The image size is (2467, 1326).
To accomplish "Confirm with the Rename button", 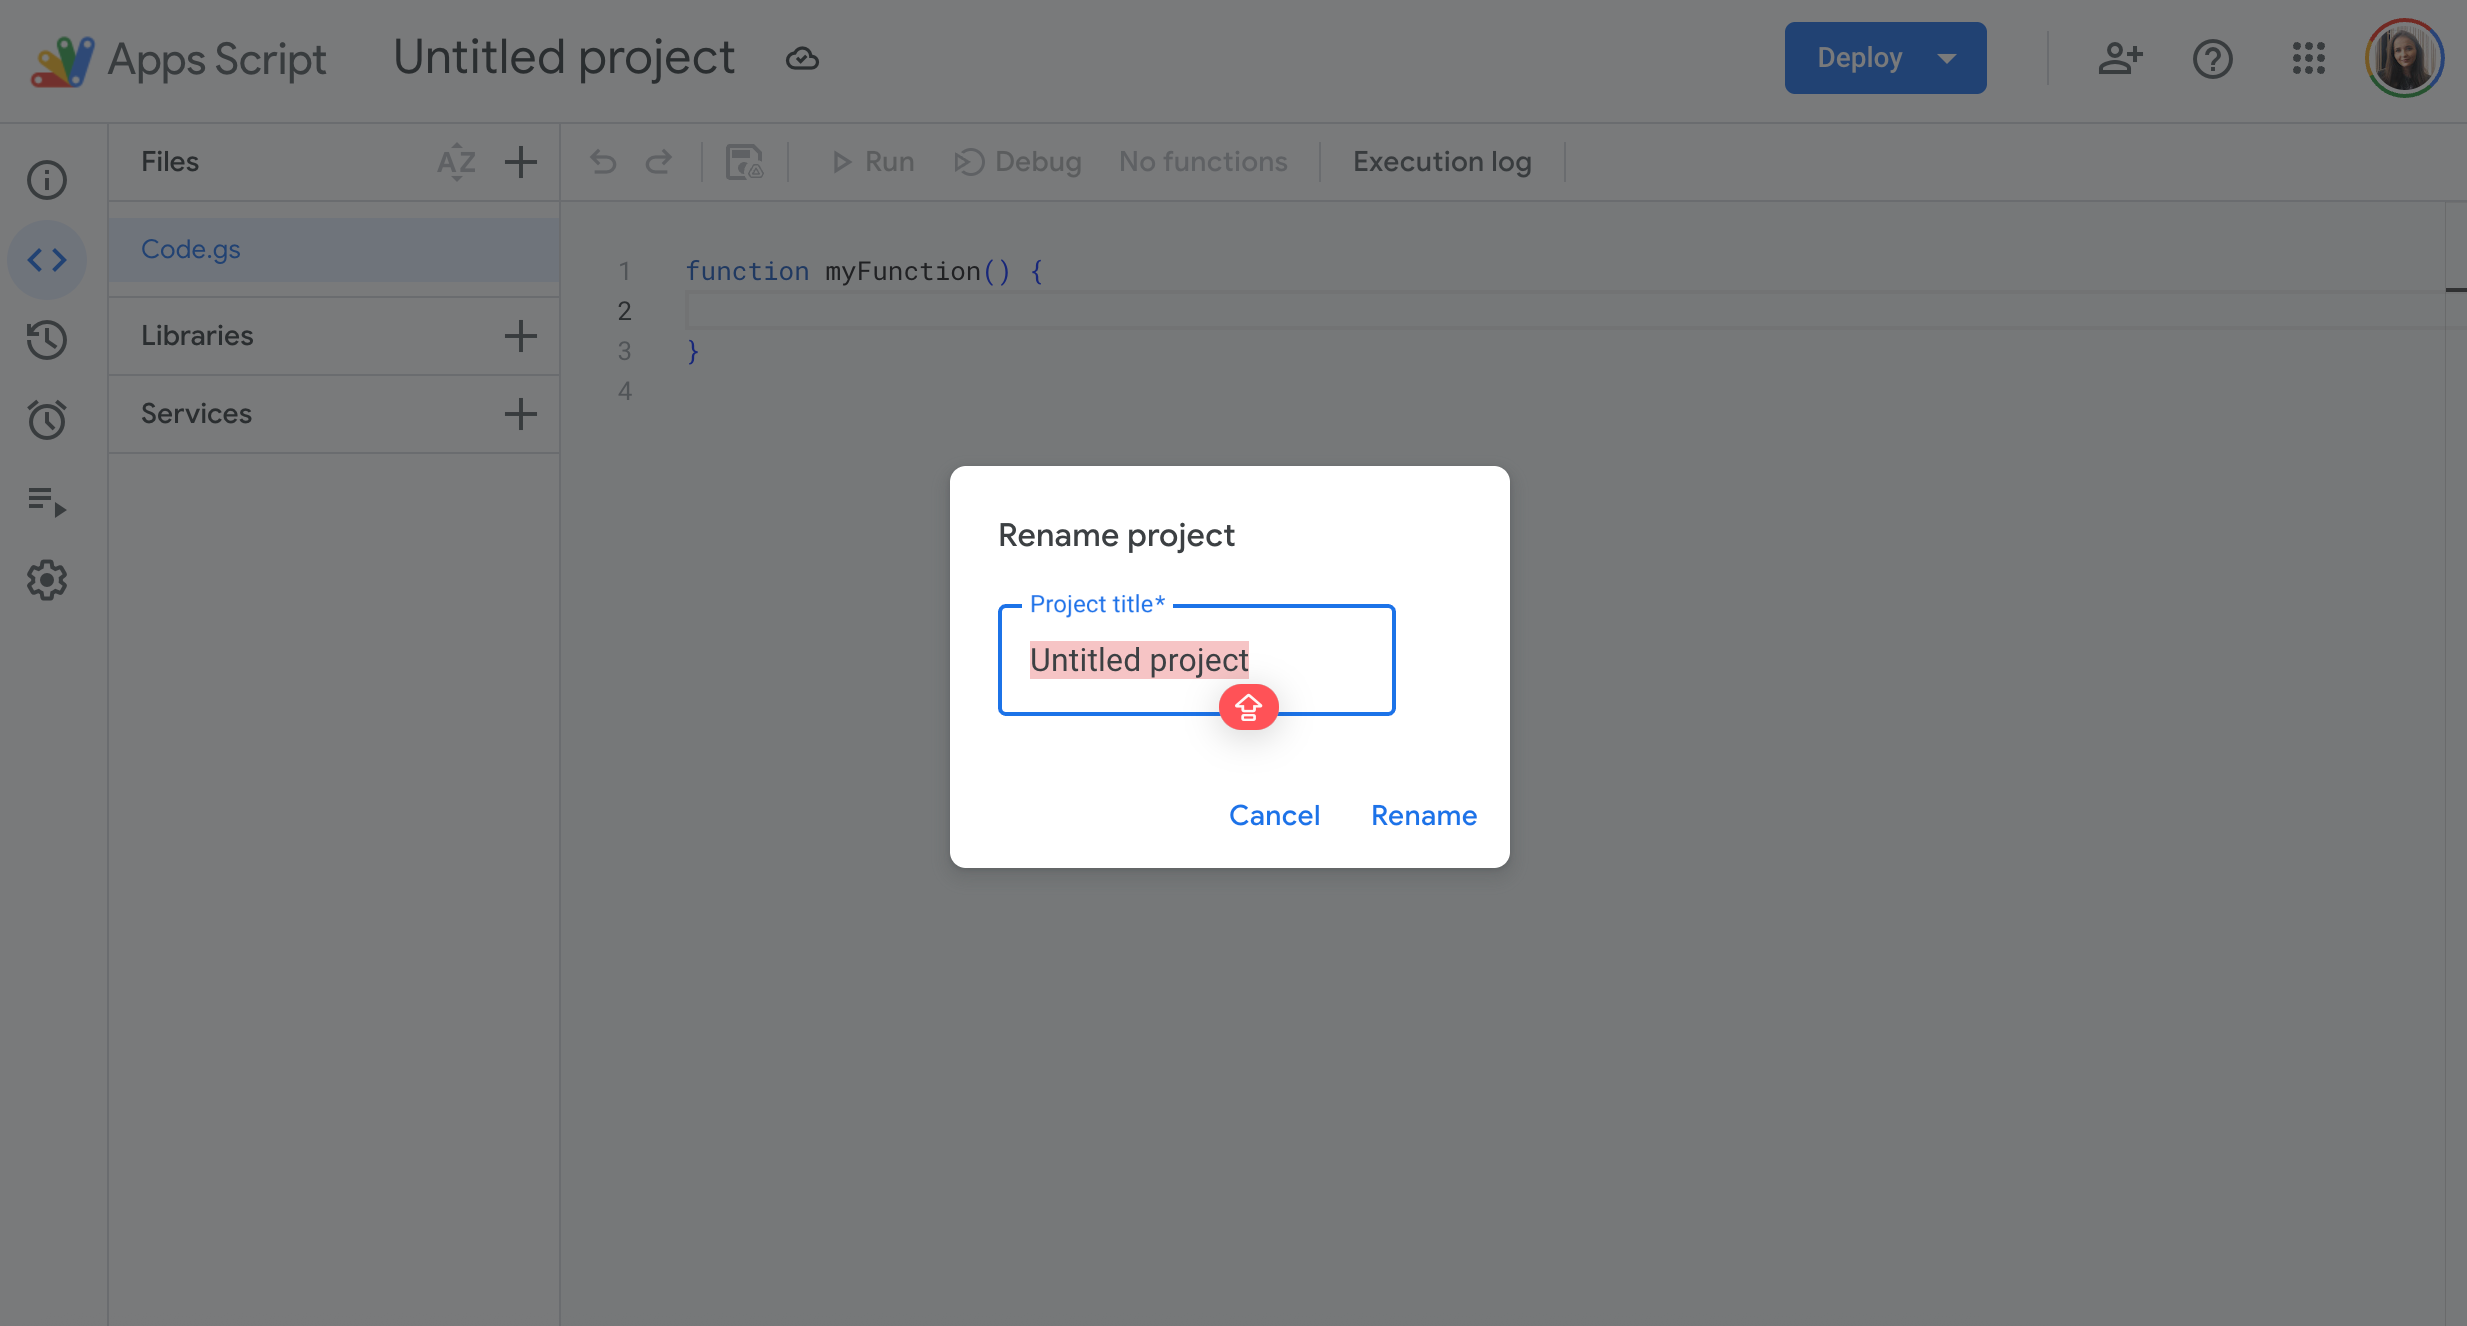I will point(1424,816).
